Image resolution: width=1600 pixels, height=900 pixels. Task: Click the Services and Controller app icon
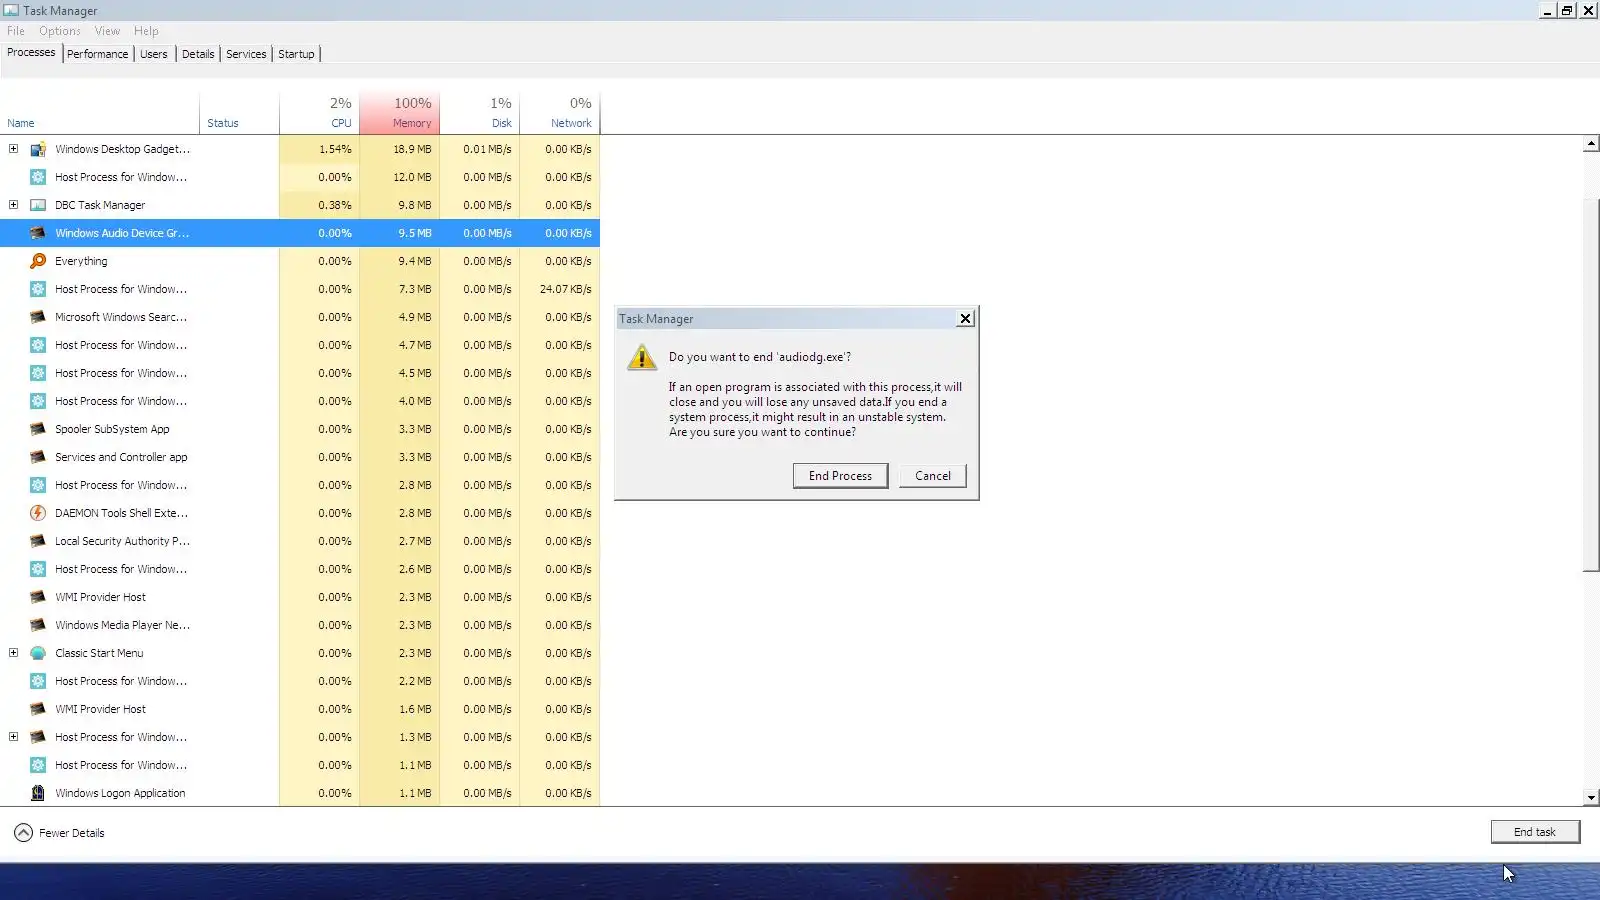click(x=38, y=457)
